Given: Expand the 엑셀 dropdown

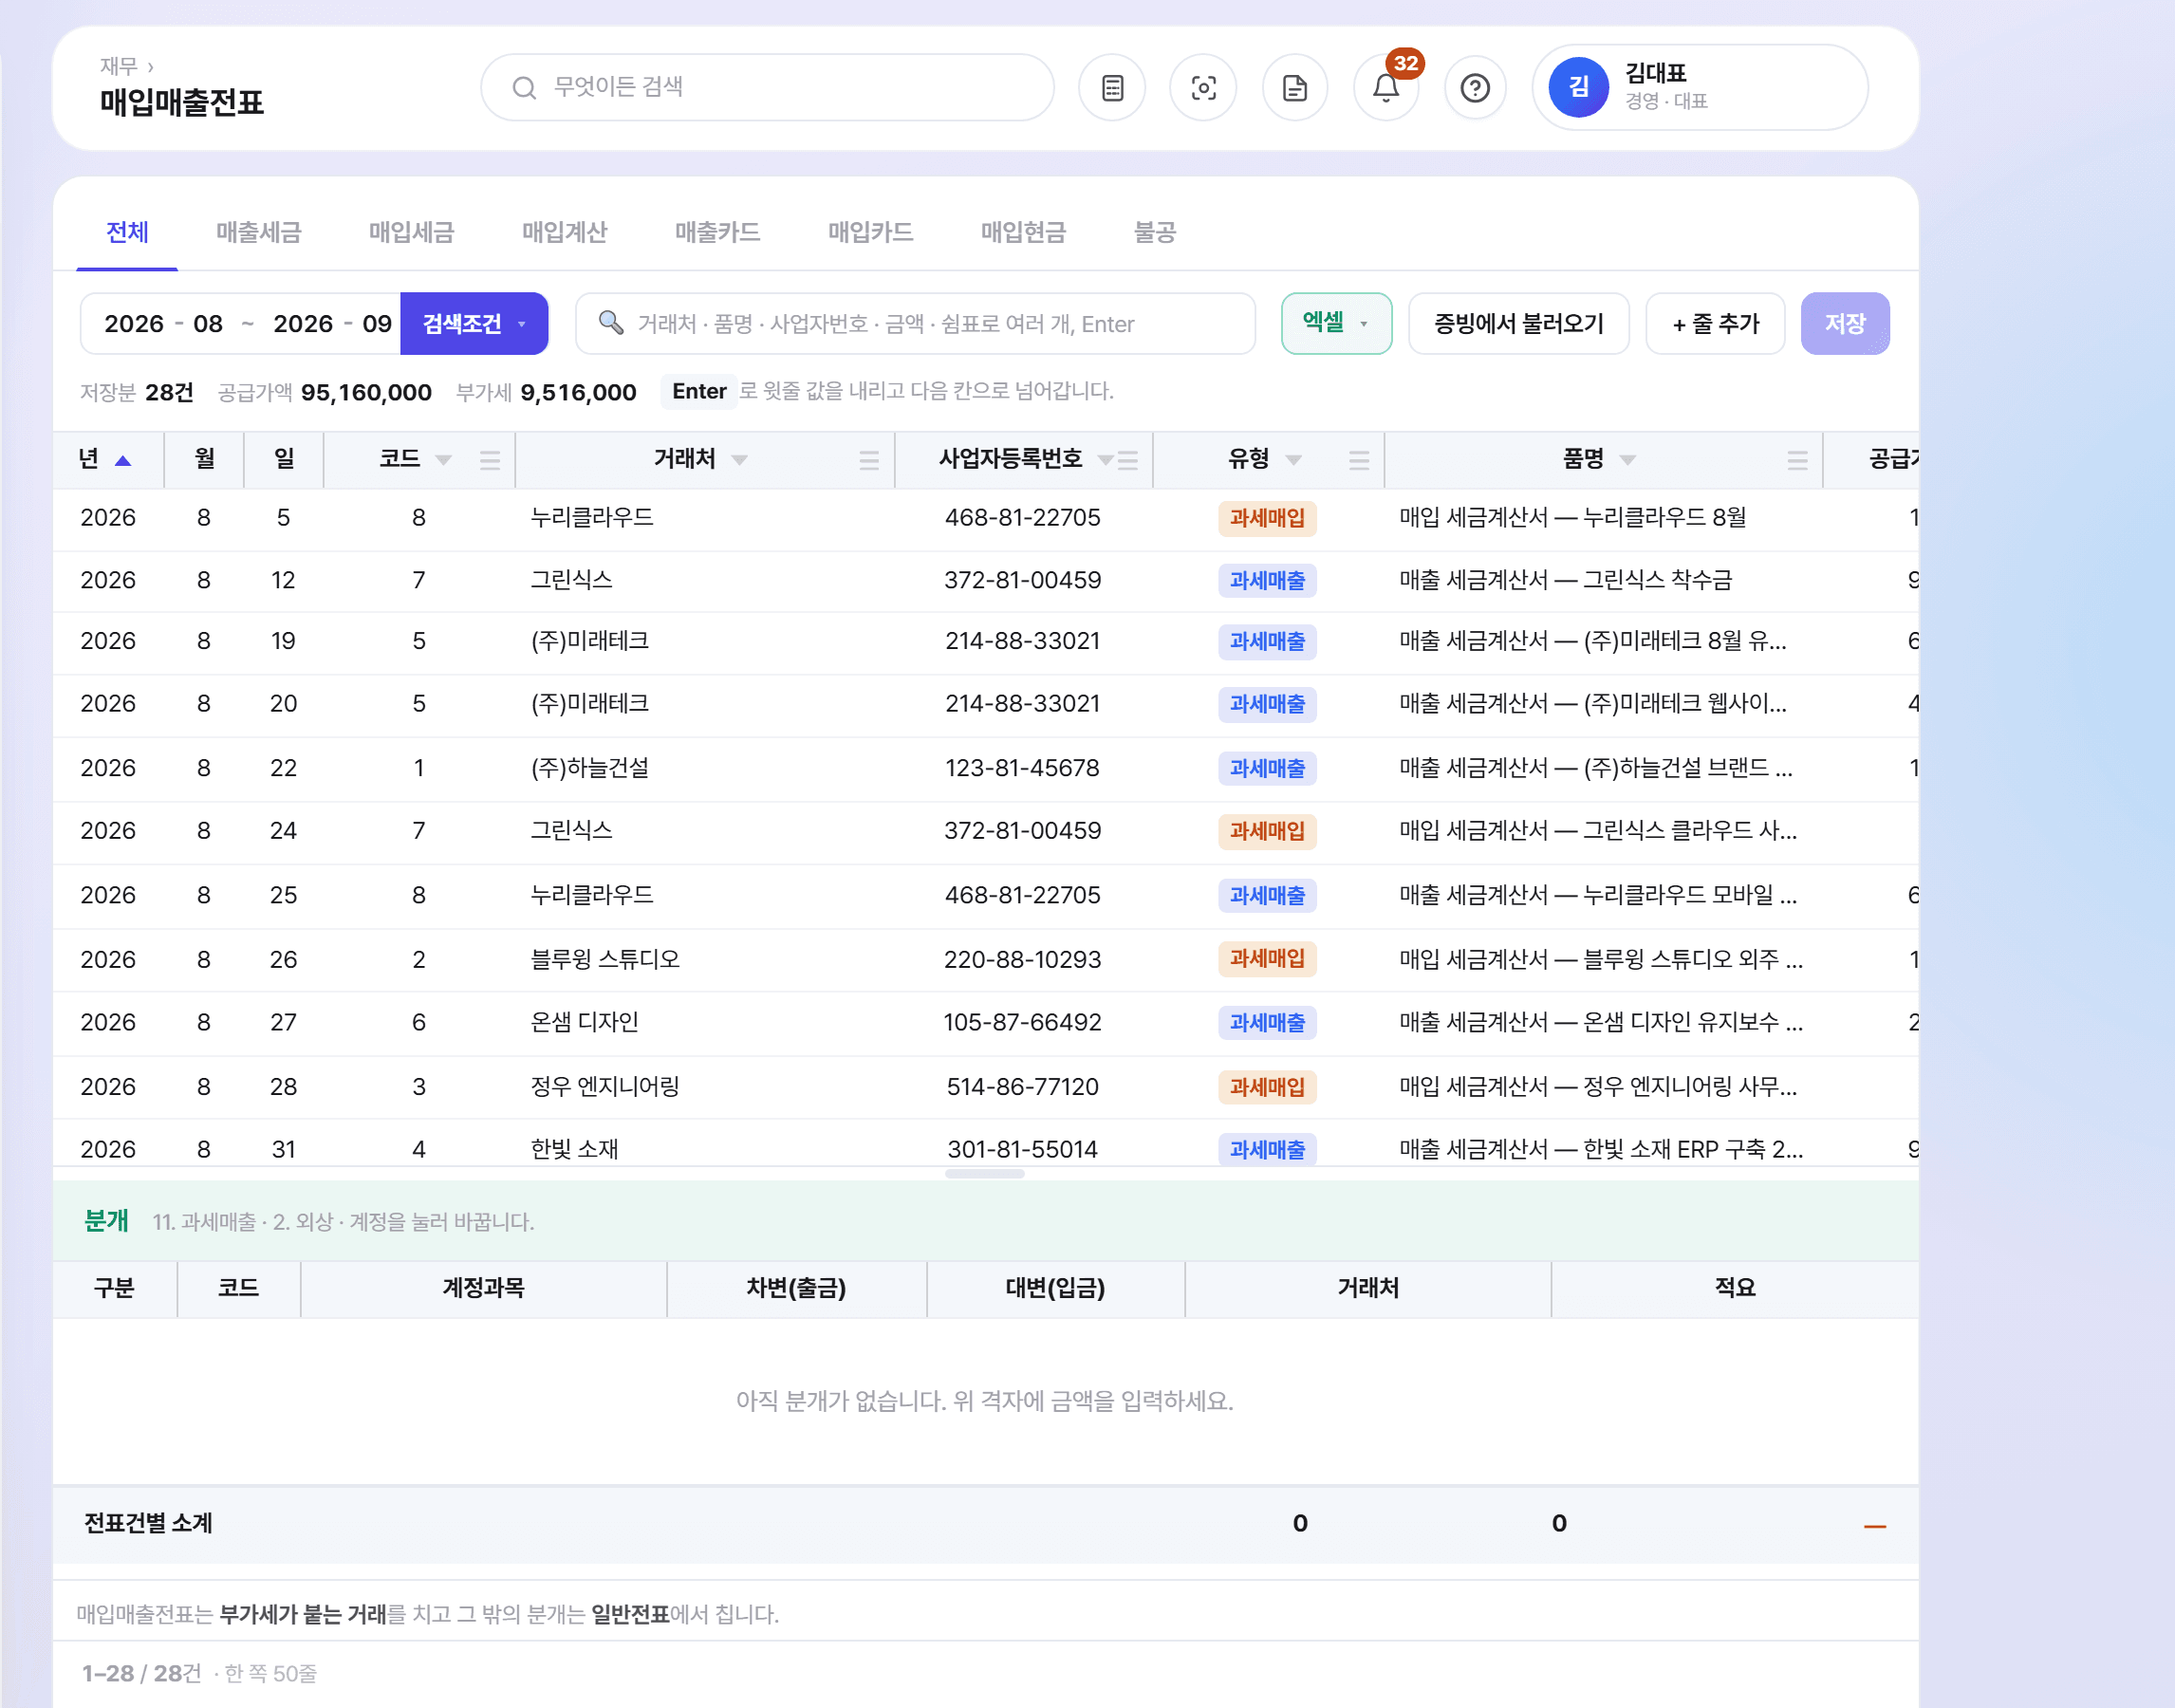Looking at the screenshot, I should [1336, 323].
